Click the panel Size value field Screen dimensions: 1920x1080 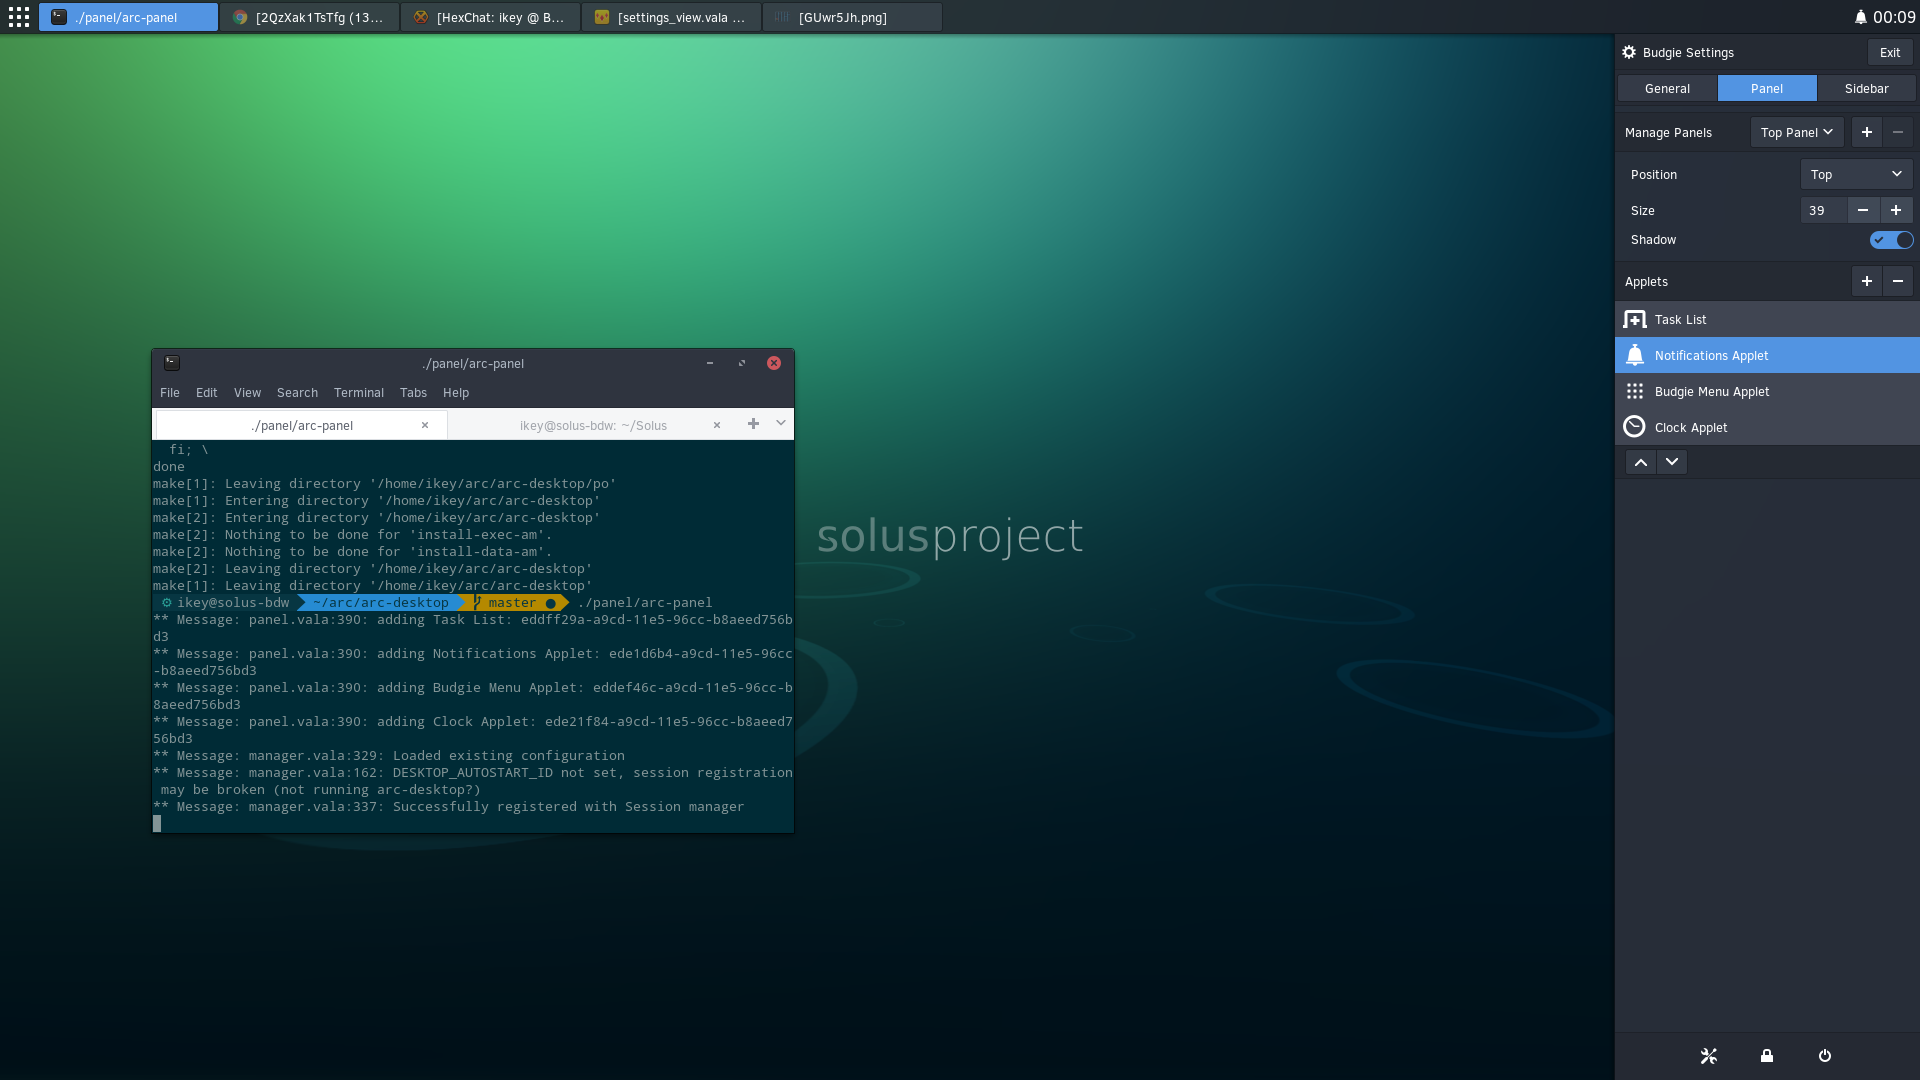tap(1824, 210)
